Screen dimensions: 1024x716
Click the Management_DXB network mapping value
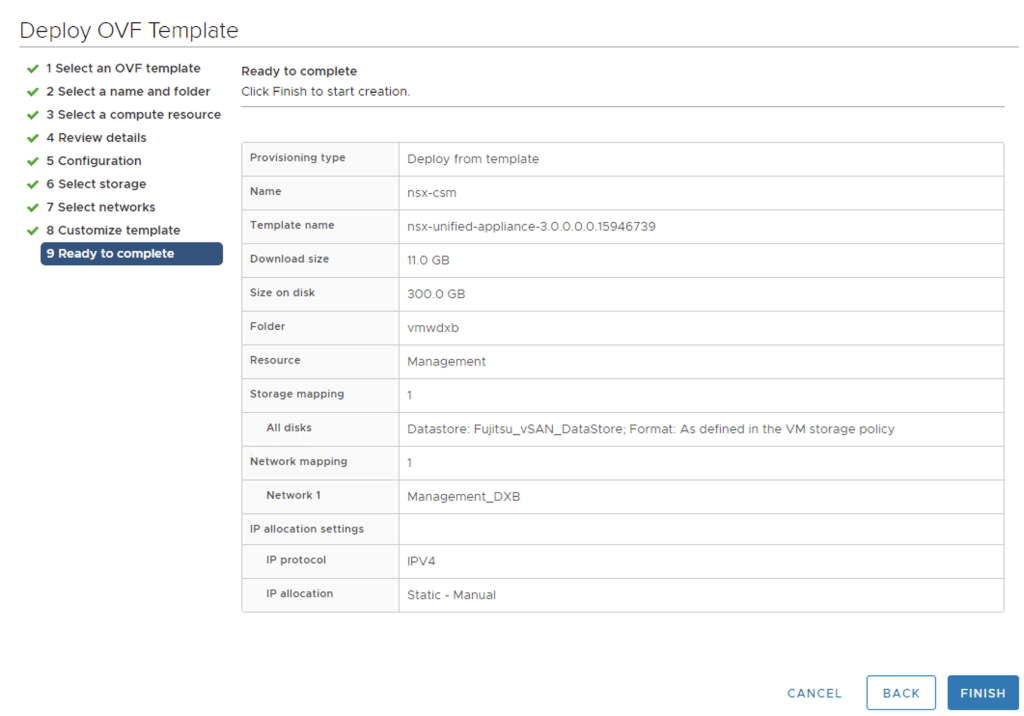coord(463,497)
